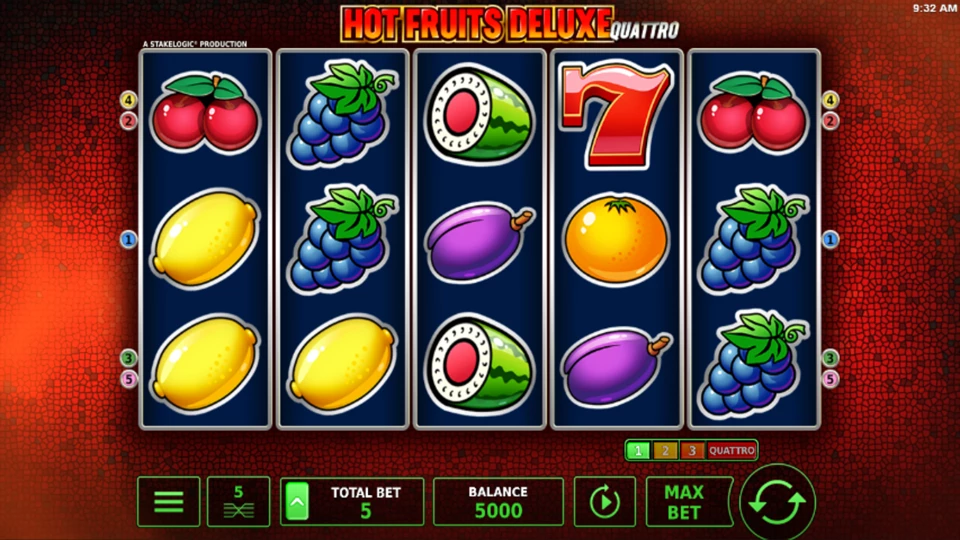Click yellow payline 4 marker on left
The height and width of the screenshot is (540, 960).
pos(128,99)
